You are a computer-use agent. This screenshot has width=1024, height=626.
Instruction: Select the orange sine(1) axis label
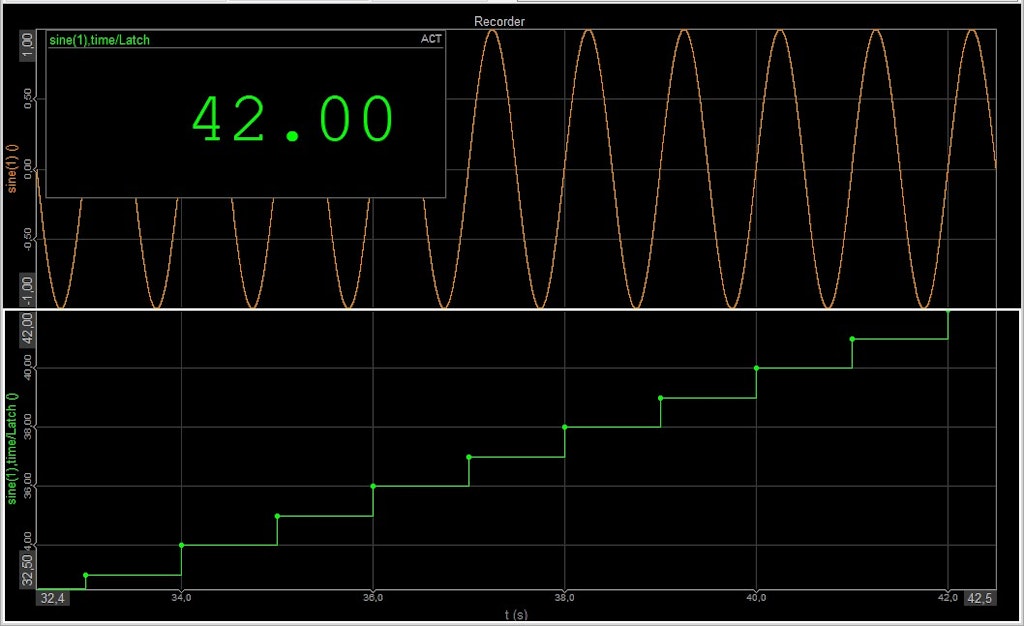[x=12, y=168]
